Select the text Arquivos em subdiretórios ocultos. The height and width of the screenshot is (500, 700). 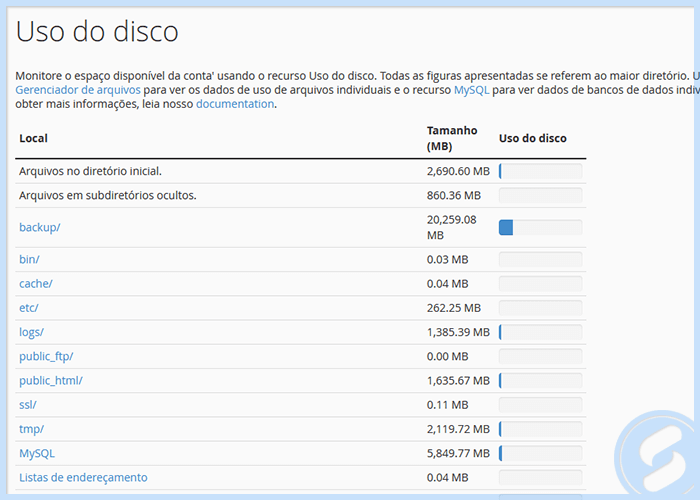pyautogui.click(x=108, y=195)
